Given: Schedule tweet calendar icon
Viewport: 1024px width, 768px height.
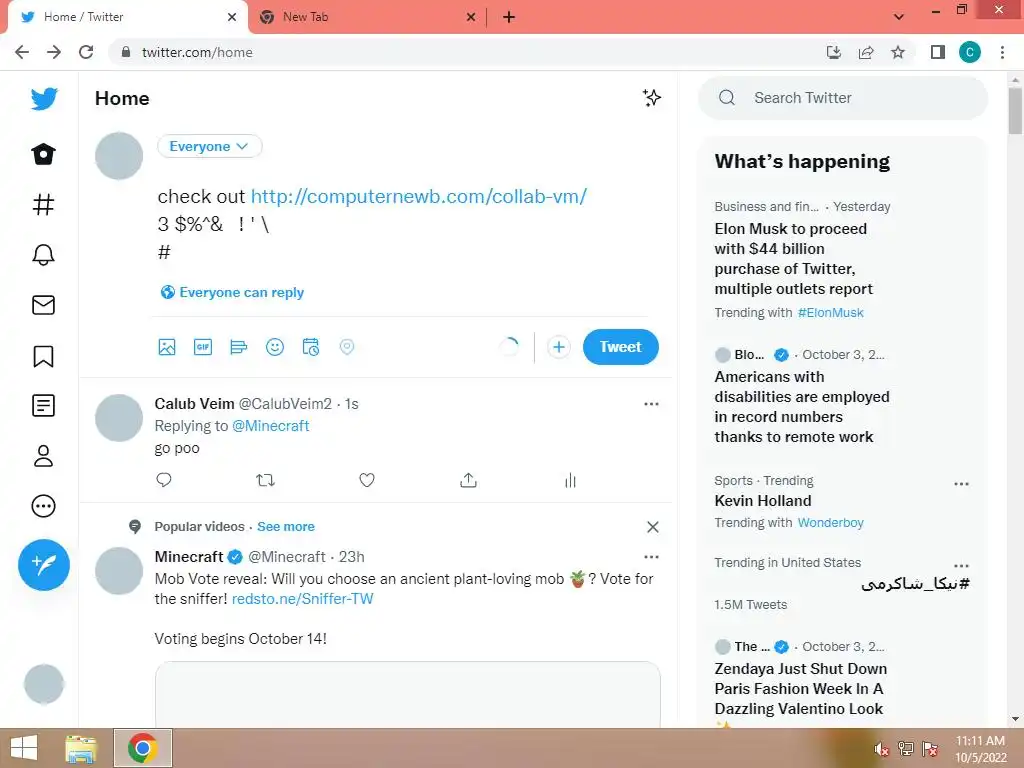Looking at the screenshot, I should point(311,347).
